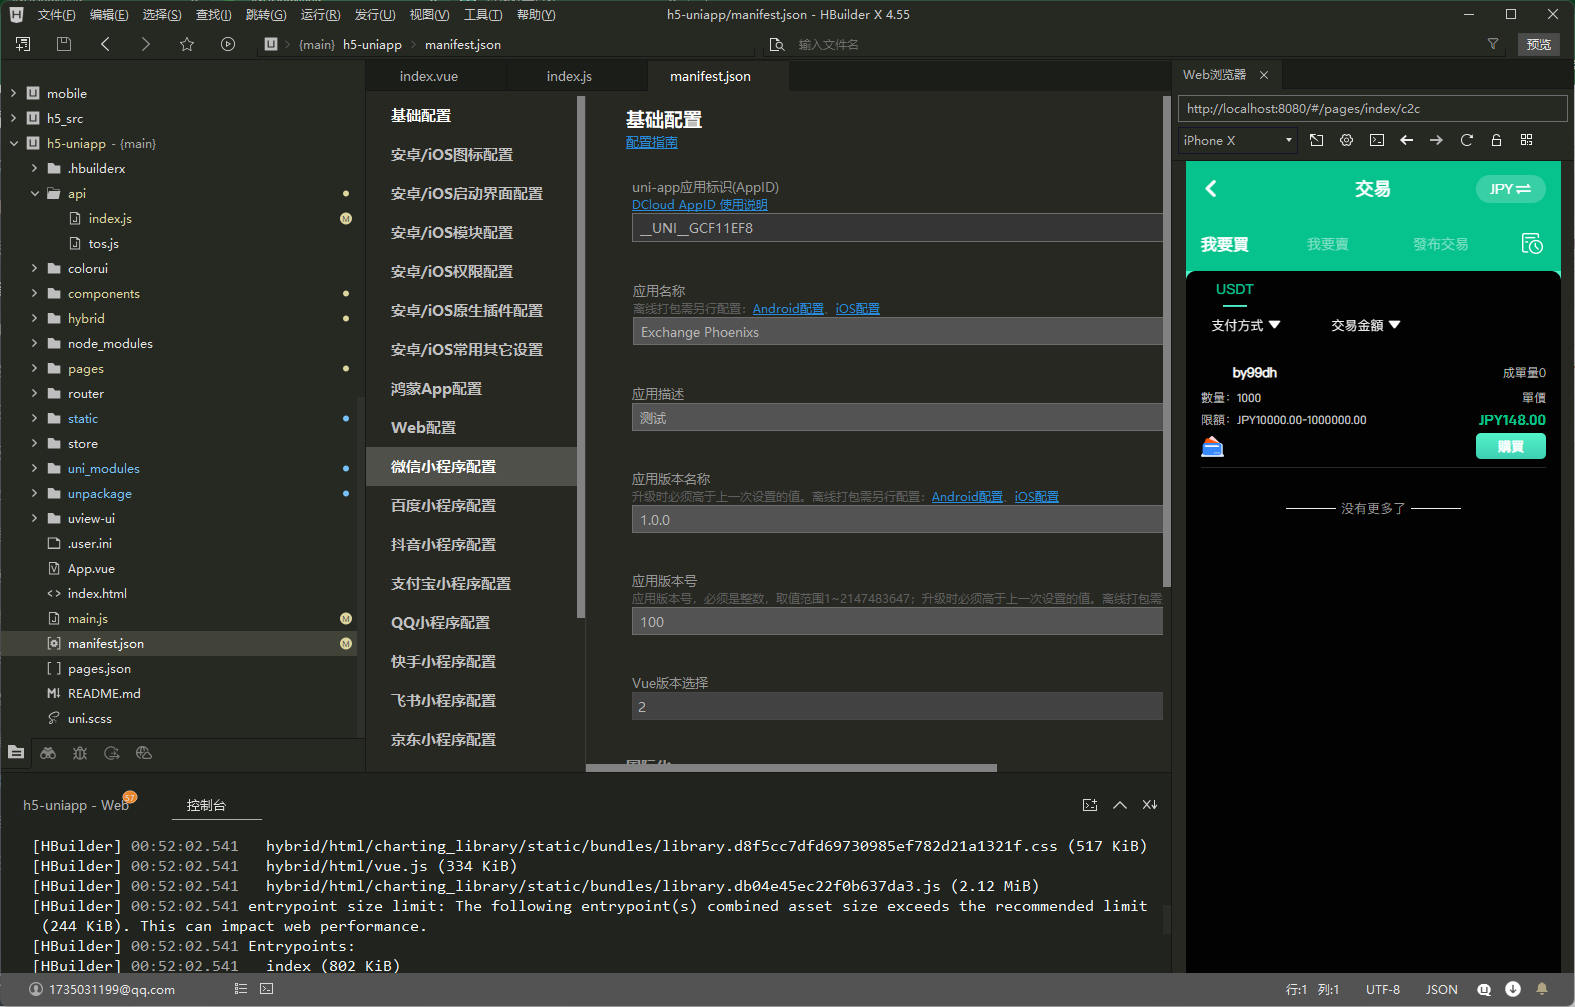
Task: Click the horizontal scrollbar under manifest editor
Action: pos(791,768)
